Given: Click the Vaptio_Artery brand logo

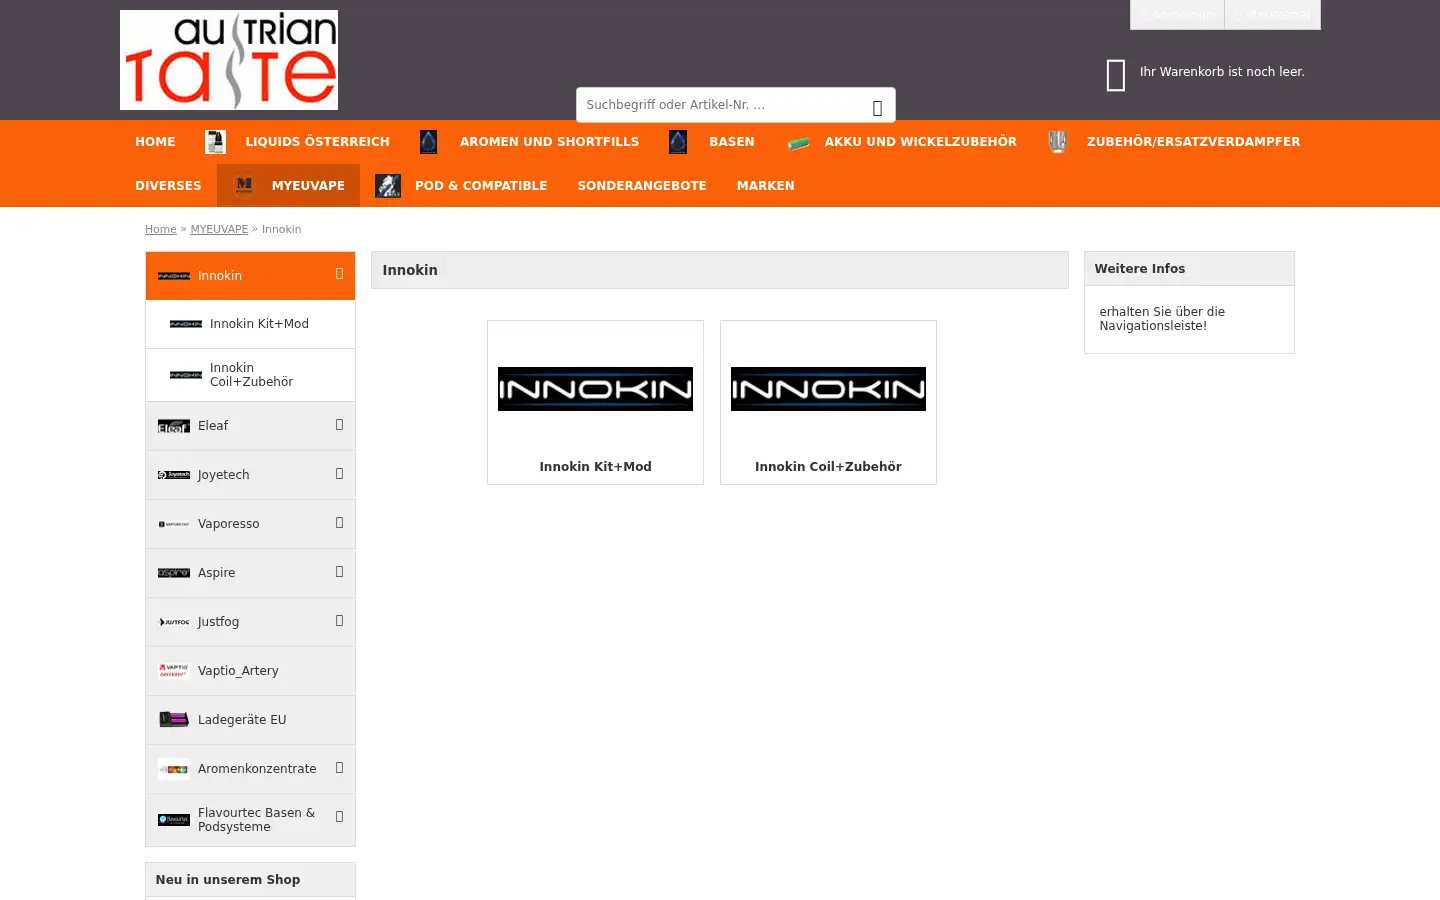Looking at the screenshot, I should [x=174, y=671].
